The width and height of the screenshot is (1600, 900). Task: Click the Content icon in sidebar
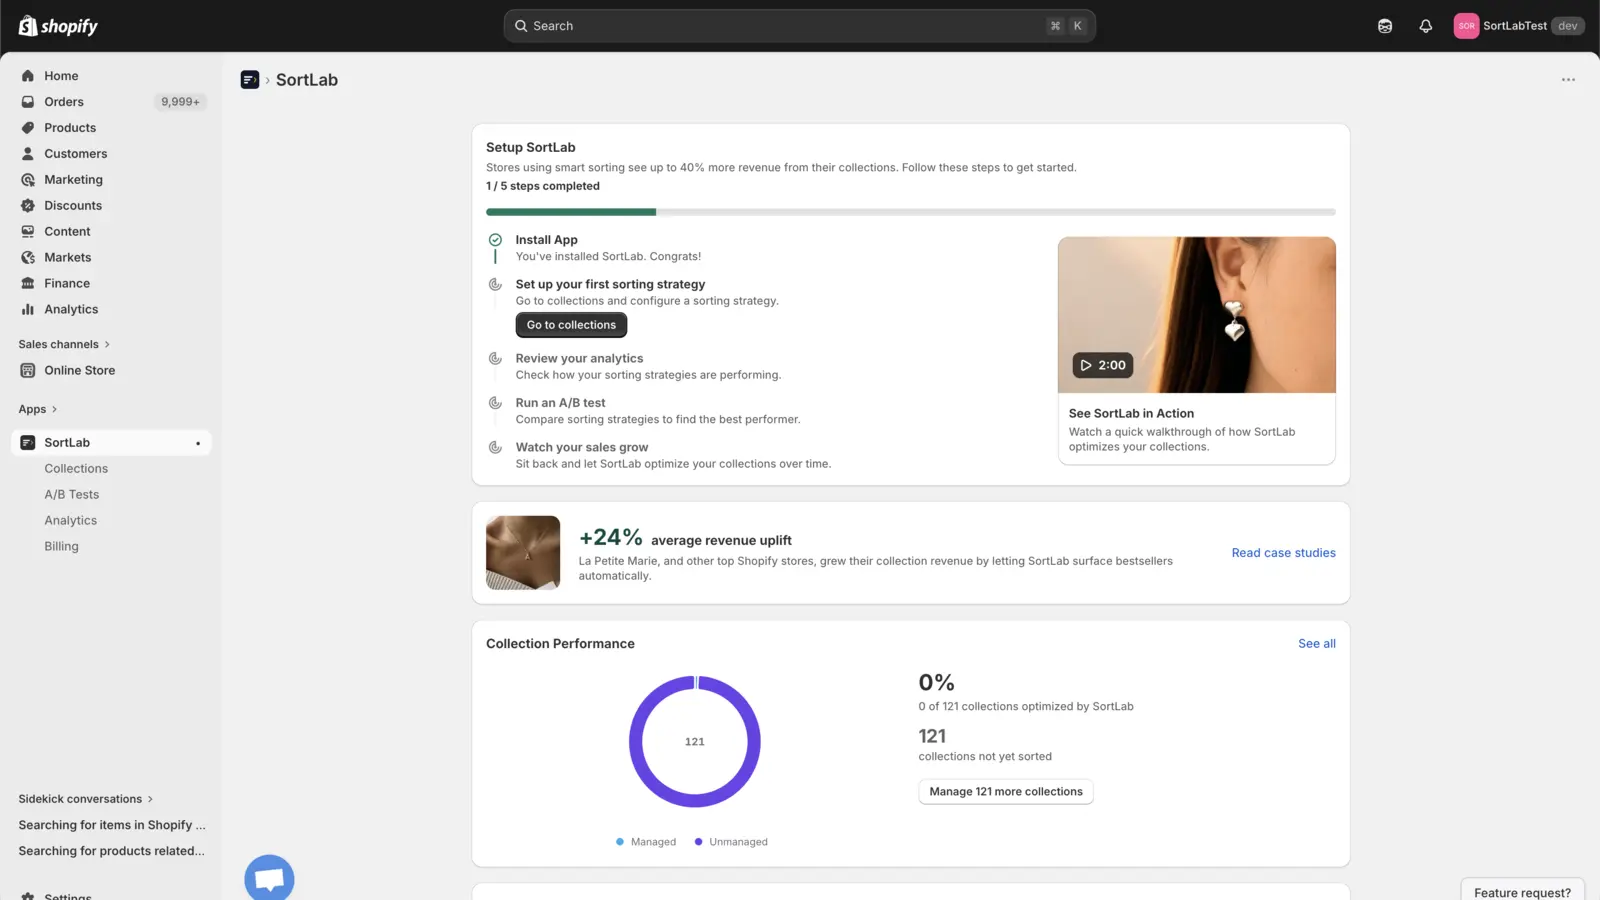coord(28,232)
